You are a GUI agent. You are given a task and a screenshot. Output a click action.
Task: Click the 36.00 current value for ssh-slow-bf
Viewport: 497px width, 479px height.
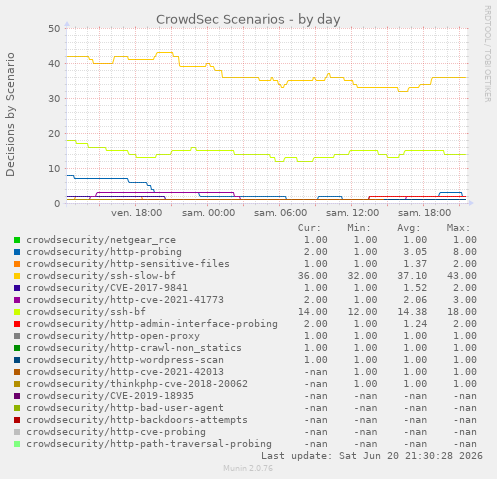click(x=313, y=276)
